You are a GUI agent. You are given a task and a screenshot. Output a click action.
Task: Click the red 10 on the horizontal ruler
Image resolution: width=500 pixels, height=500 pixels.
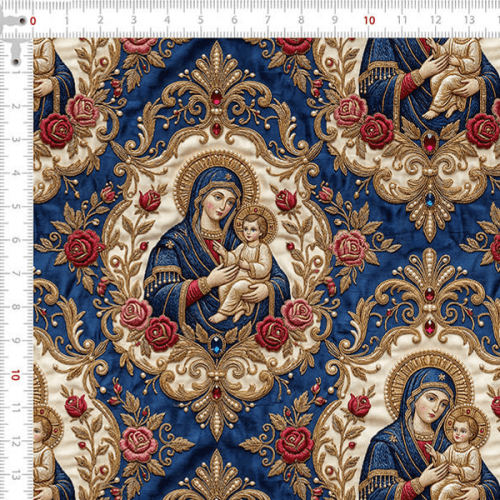tap(369, 20)
